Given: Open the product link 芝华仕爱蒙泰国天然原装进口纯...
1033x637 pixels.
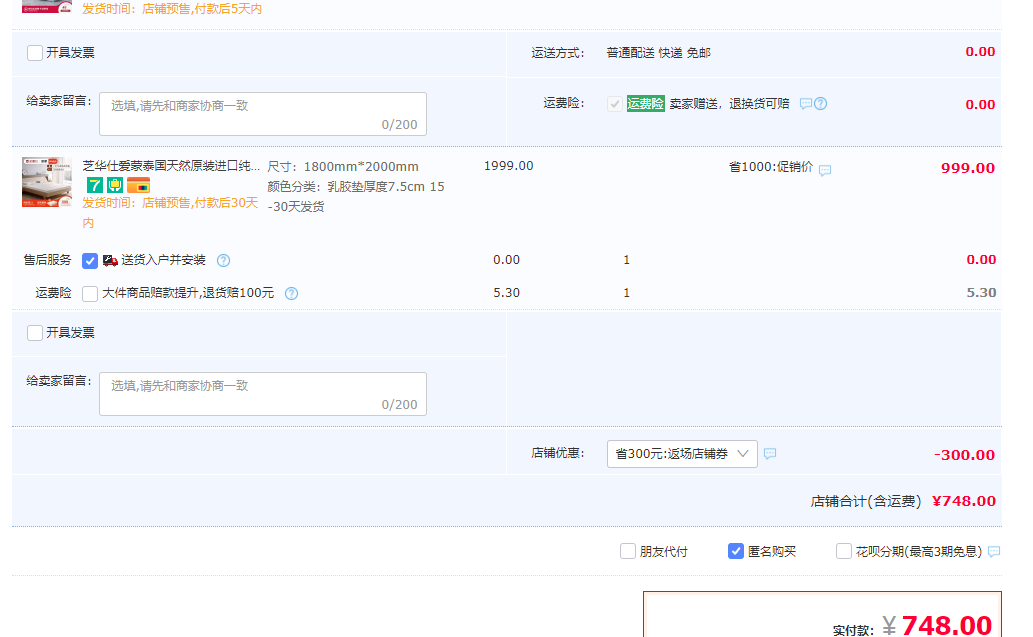Looking at the screenshot, I should [171, 166].
